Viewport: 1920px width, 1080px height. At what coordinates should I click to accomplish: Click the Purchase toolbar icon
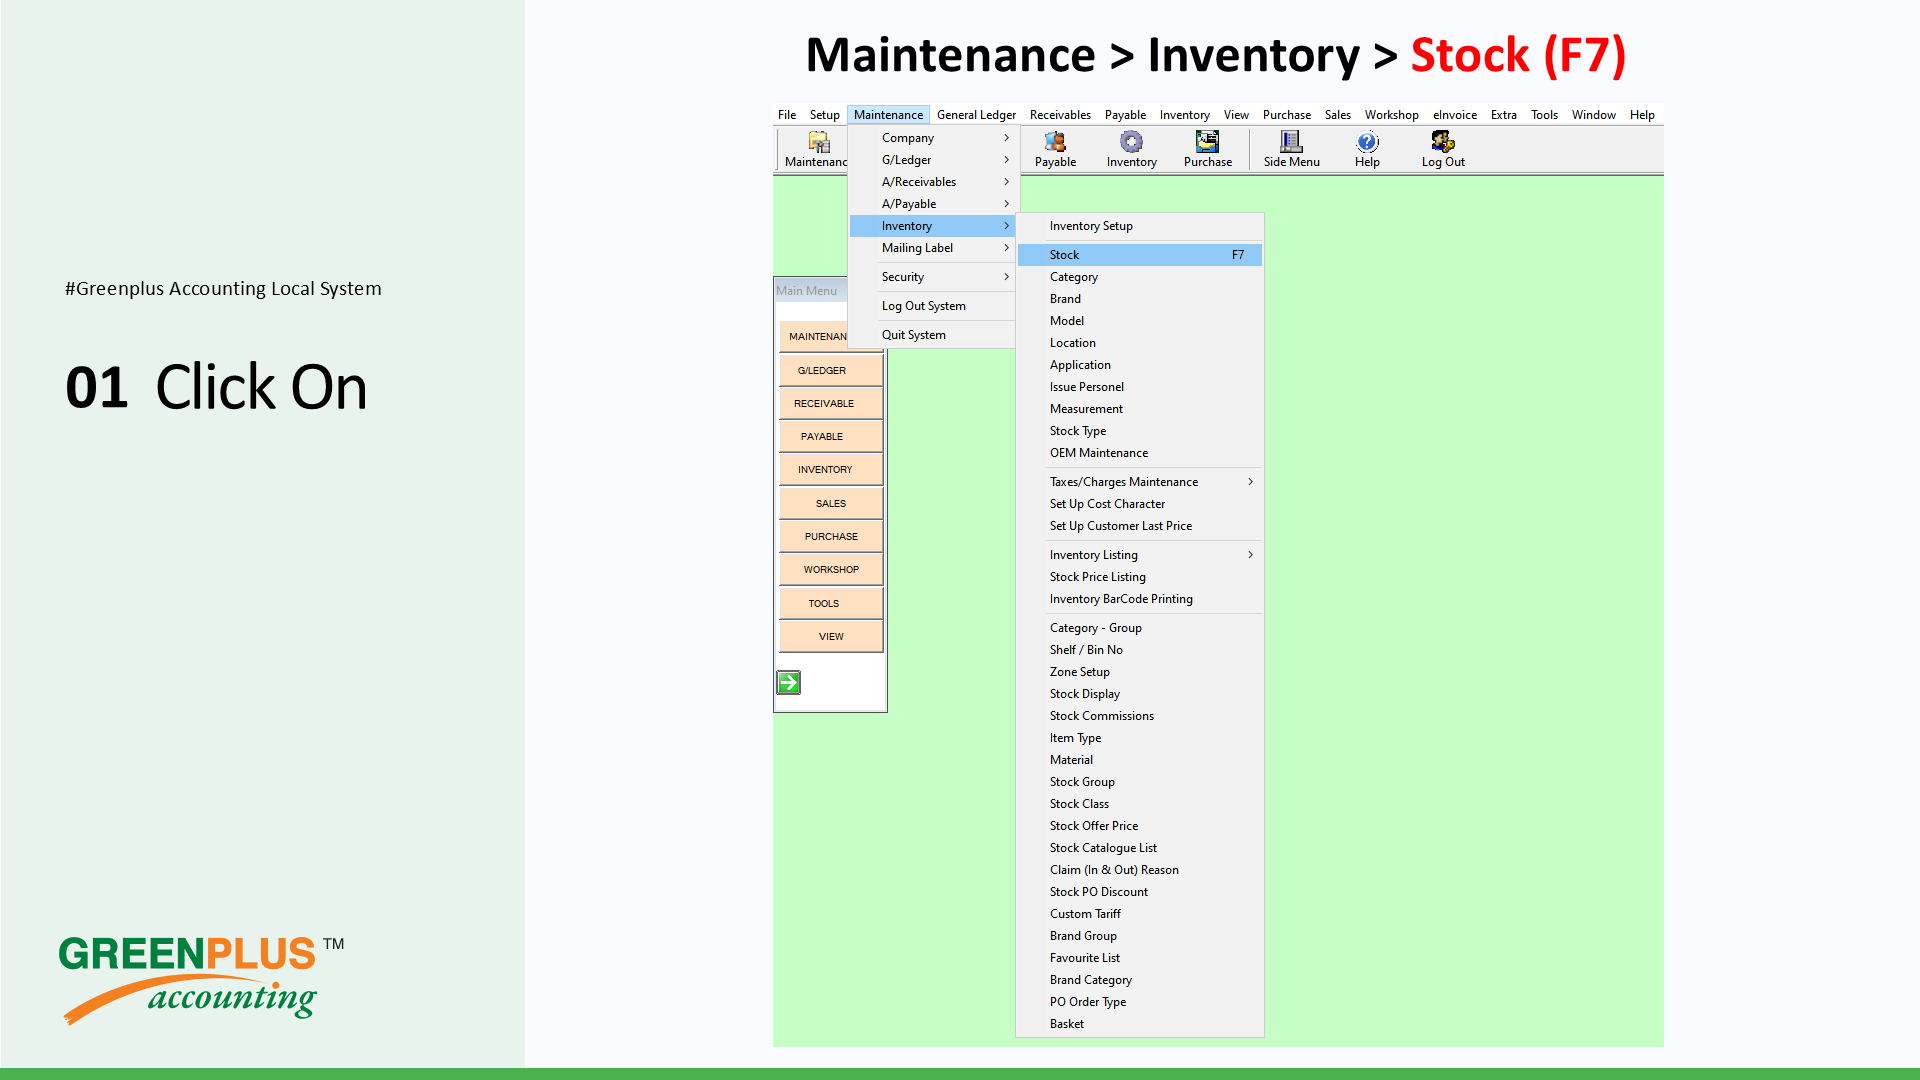(x=1207, y=150)
